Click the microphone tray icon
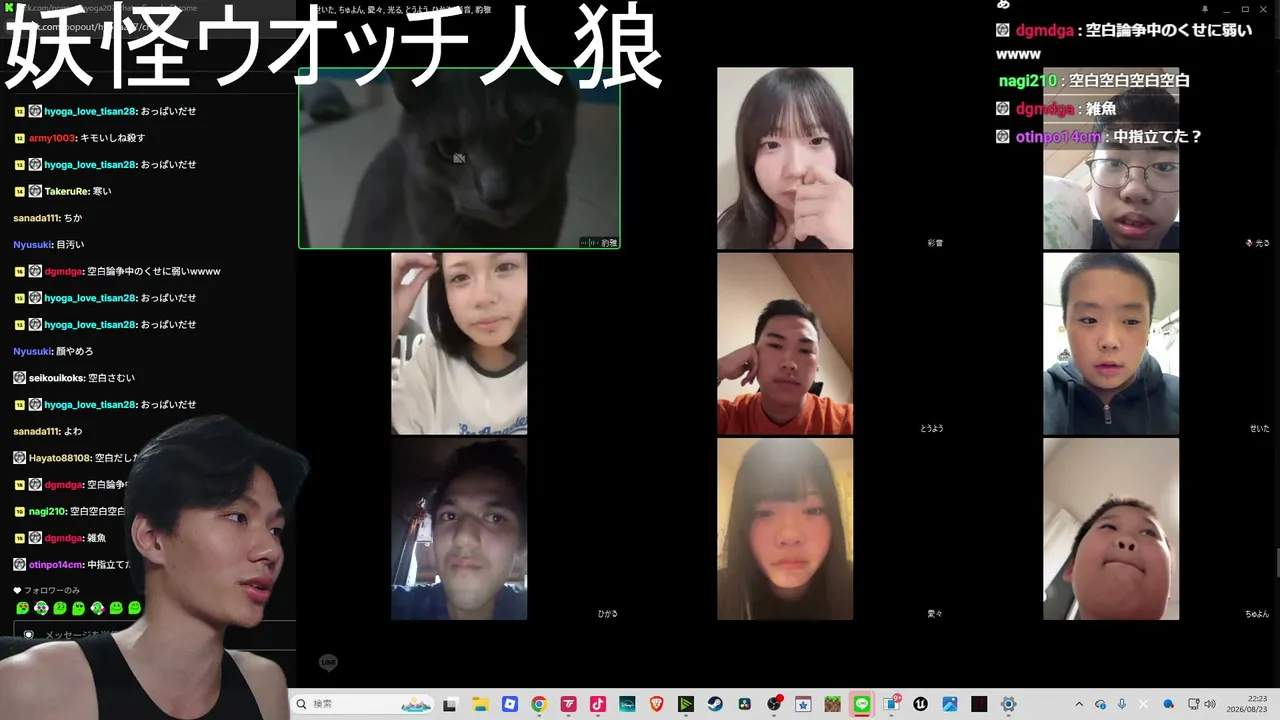Image resolution: width=1280 pixels, height=720 pixels. point(1122,704)
